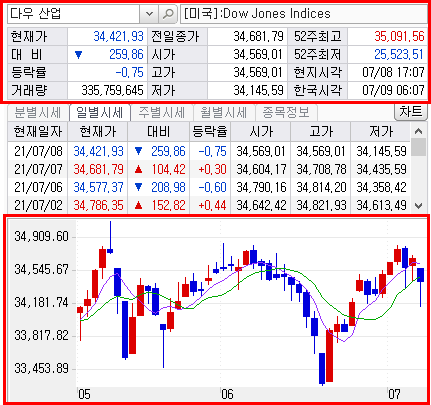Click the 현지시각 value 07/08 17:07
Viewport: 431px width, 405px height.
tap(393, 72)
